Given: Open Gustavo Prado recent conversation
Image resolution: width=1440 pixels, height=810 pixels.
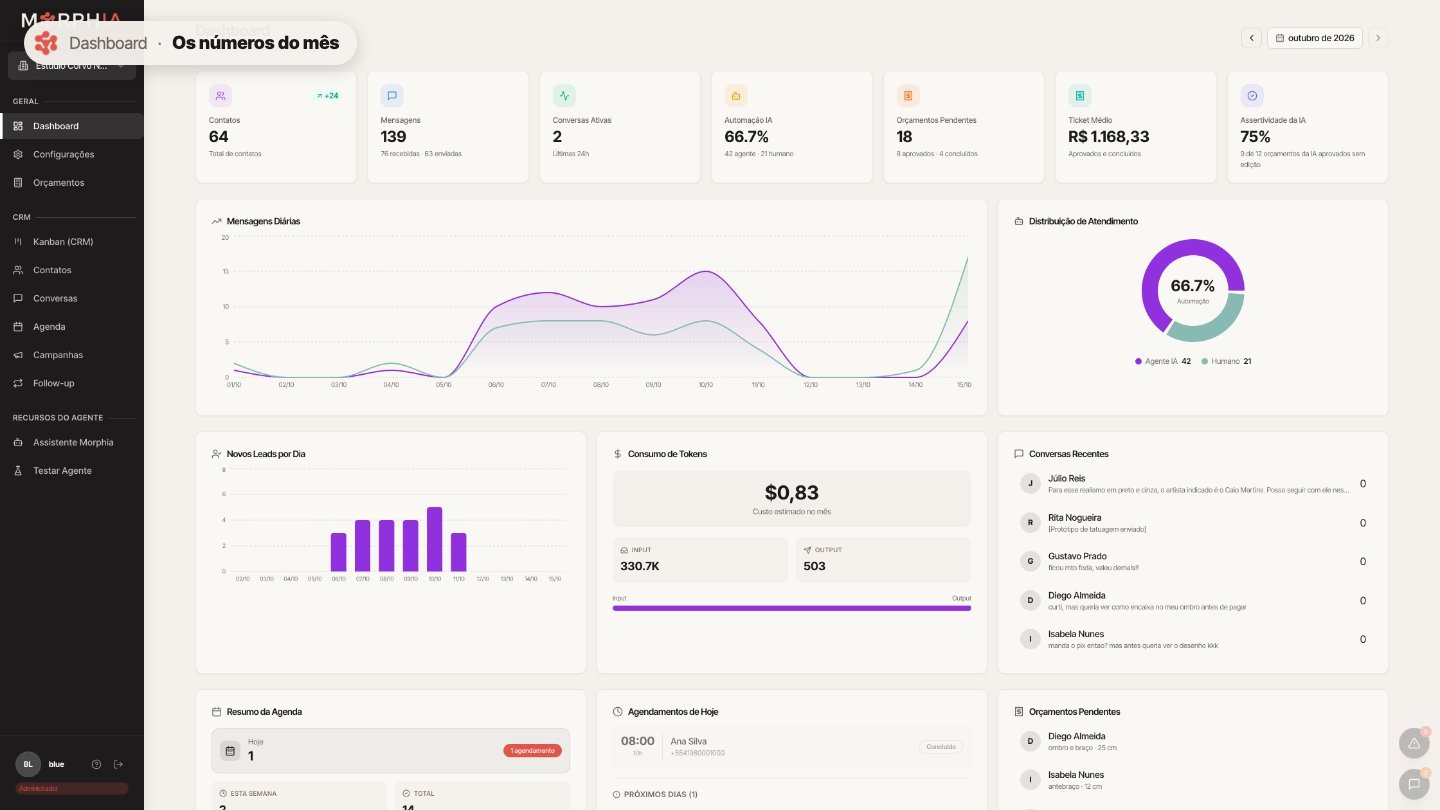Looking at the screenshot, I should 1193,561.
